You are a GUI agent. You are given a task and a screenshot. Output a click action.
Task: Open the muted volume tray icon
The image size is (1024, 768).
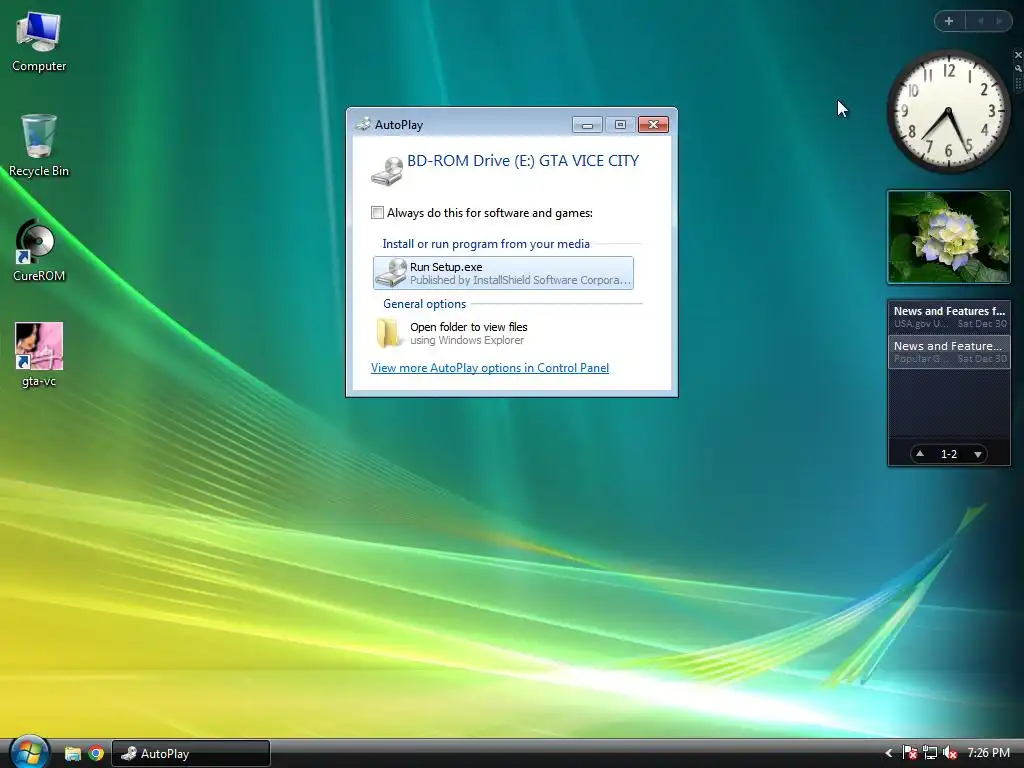pos(950,754)
